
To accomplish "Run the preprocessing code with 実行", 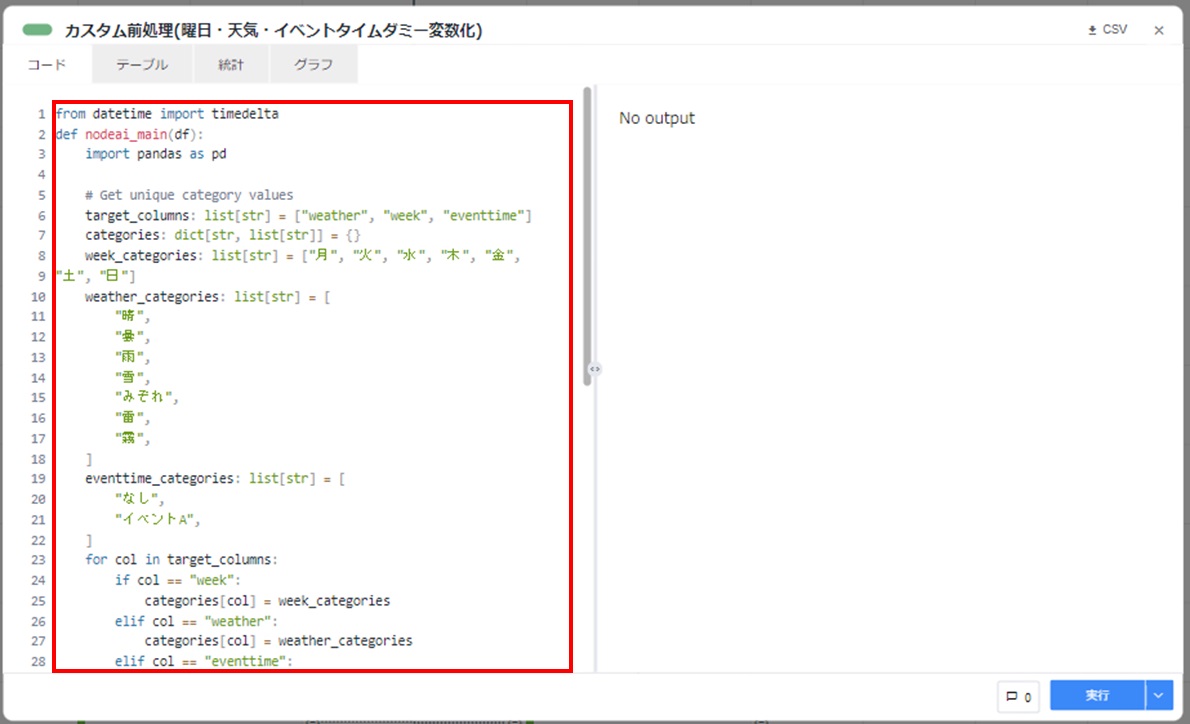I will tap(1096, 695).
